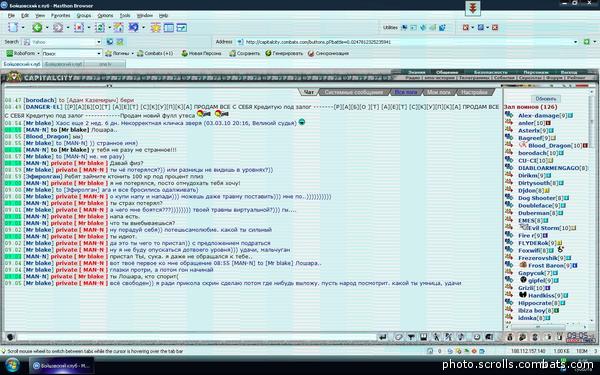Click the Combats (+1) RoboForm button

pyautogui.click(x=155, y=53)
